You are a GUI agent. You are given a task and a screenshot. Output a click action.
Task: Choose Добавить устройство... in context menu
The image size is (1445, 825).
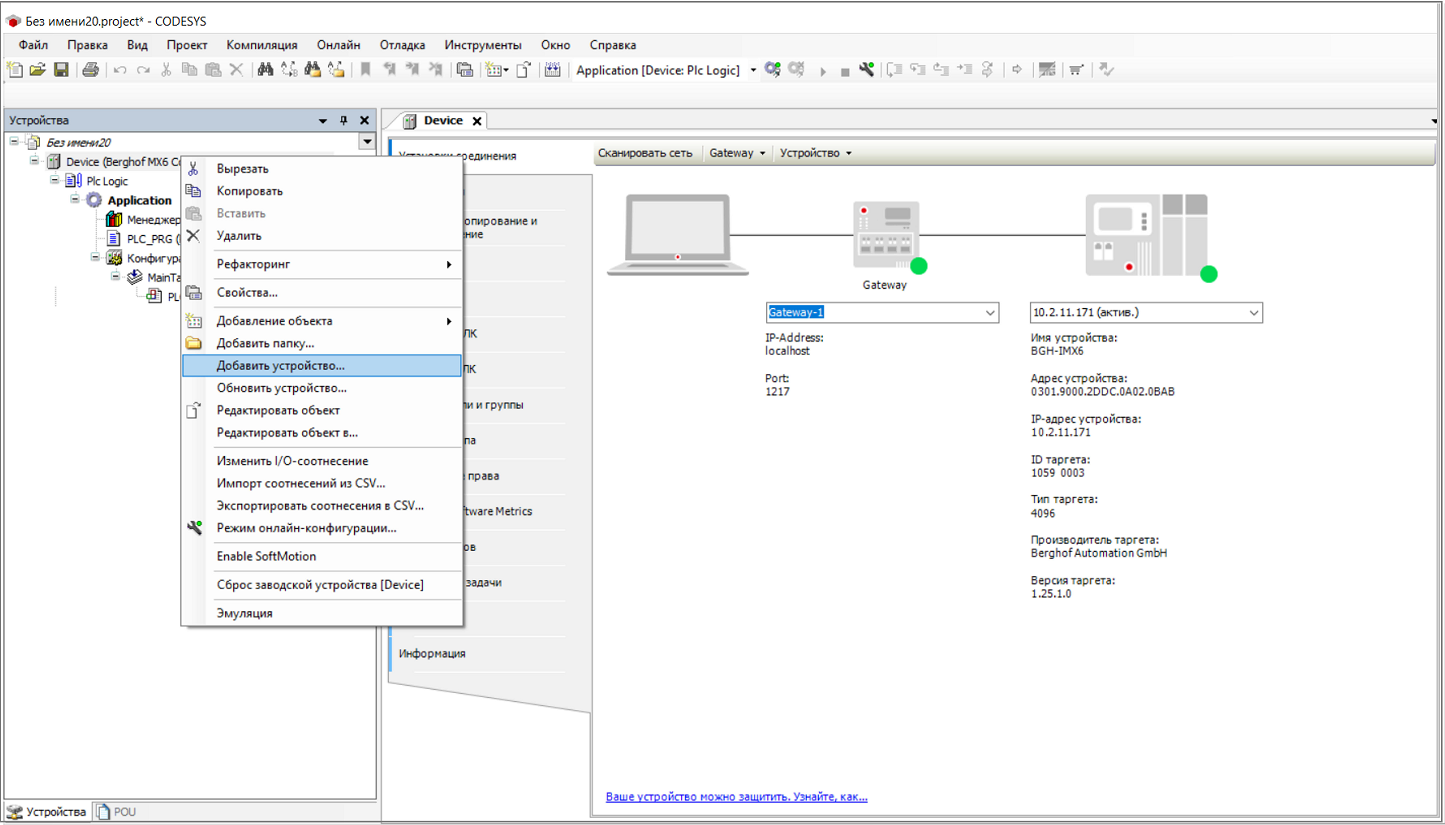pos(322,366)
